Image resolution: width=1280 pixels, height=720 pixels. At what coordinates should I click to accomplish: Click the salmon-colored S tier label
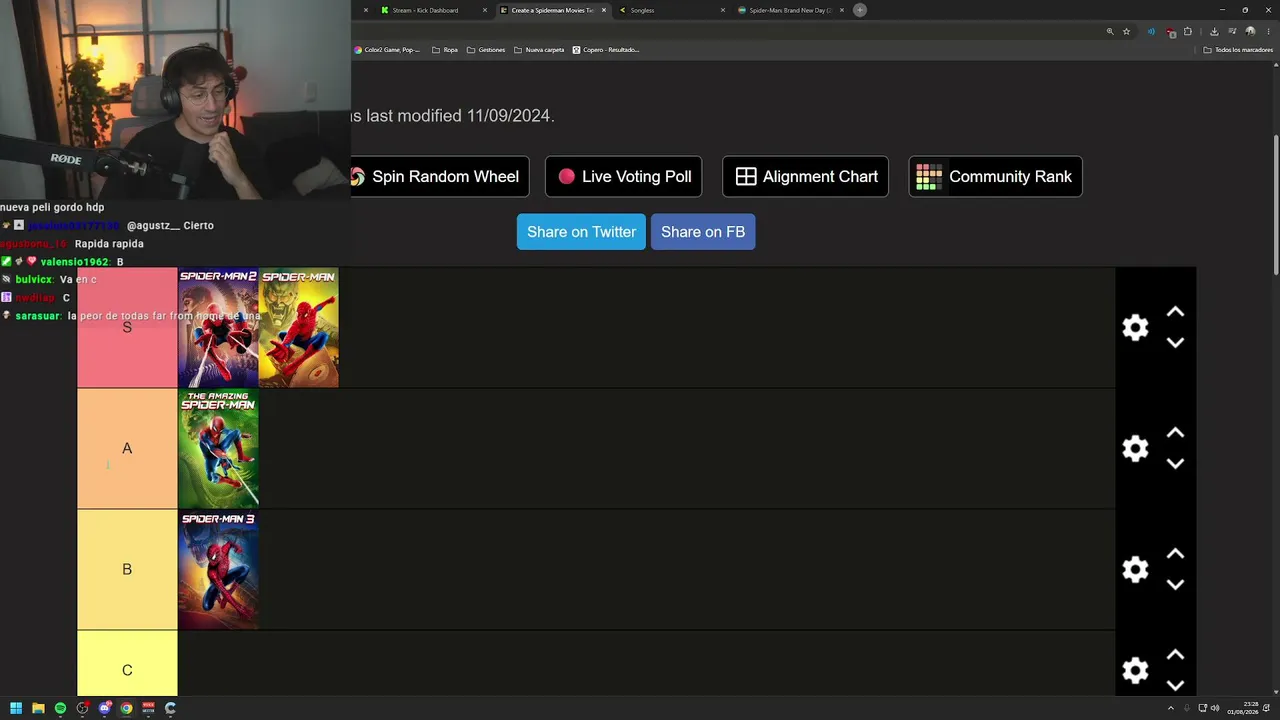[x=127, y=328]
